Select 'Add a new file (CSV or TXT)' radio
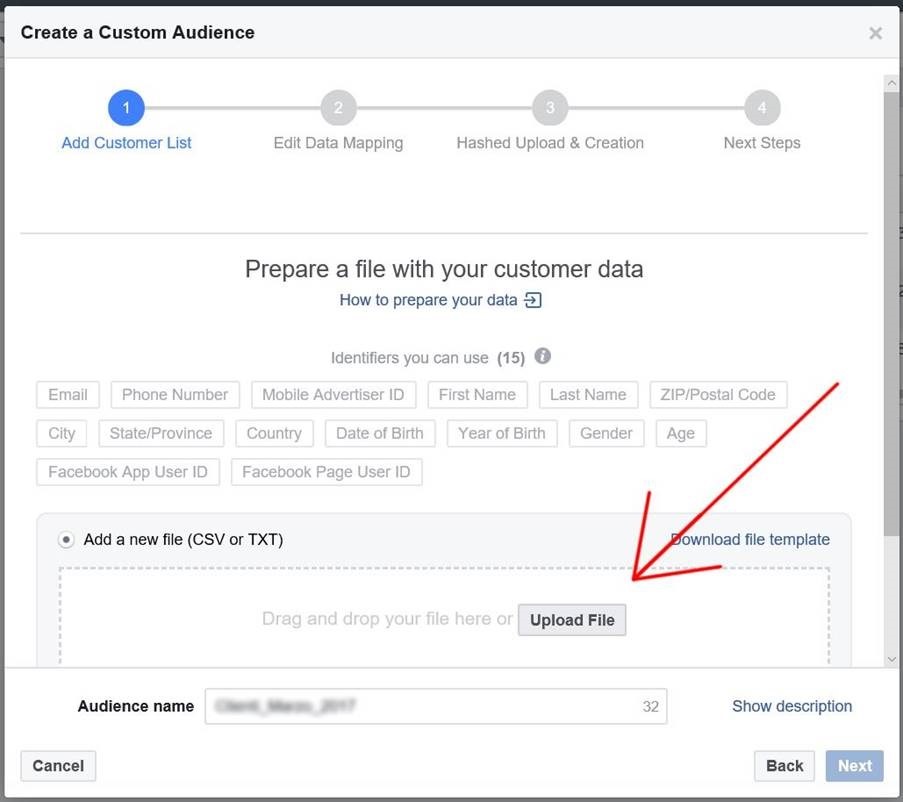Screen dimensions: 903x802 pyautogui.click(x=66, y=540)
